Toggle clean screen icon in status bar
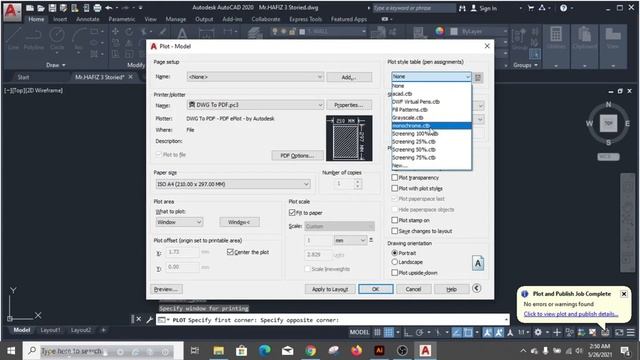This screenshot has width=640, height=360. (x=619, y=332)
